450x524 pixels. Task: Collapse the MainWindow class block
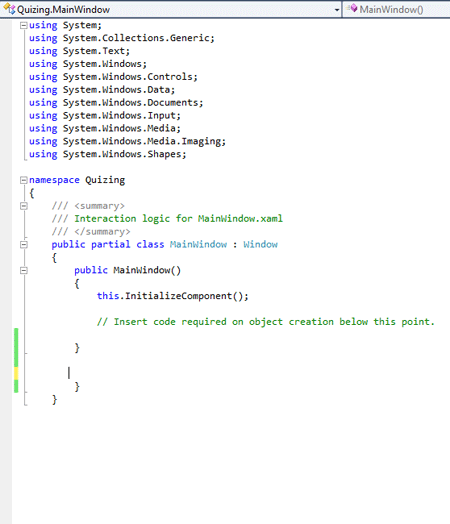pyautogui.click(x=23, y=245)
